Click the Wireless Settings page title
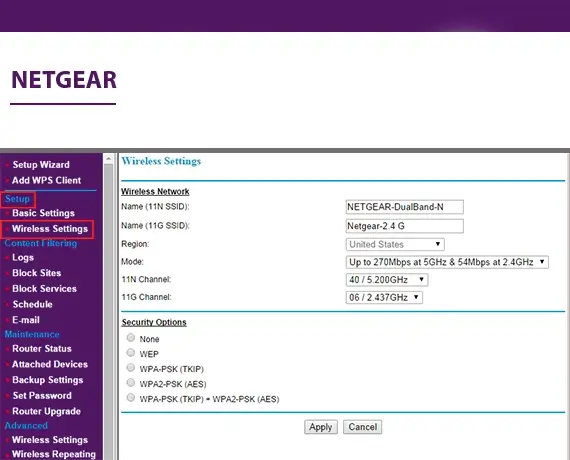 pos(161,161)
